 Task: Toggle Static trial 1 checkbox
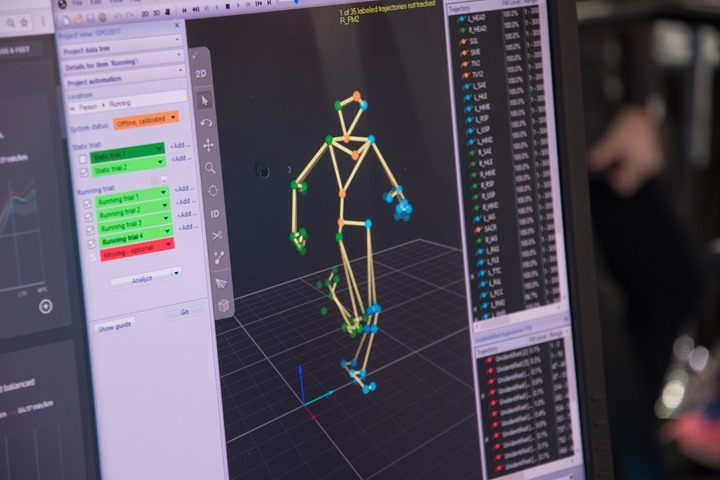83,160
